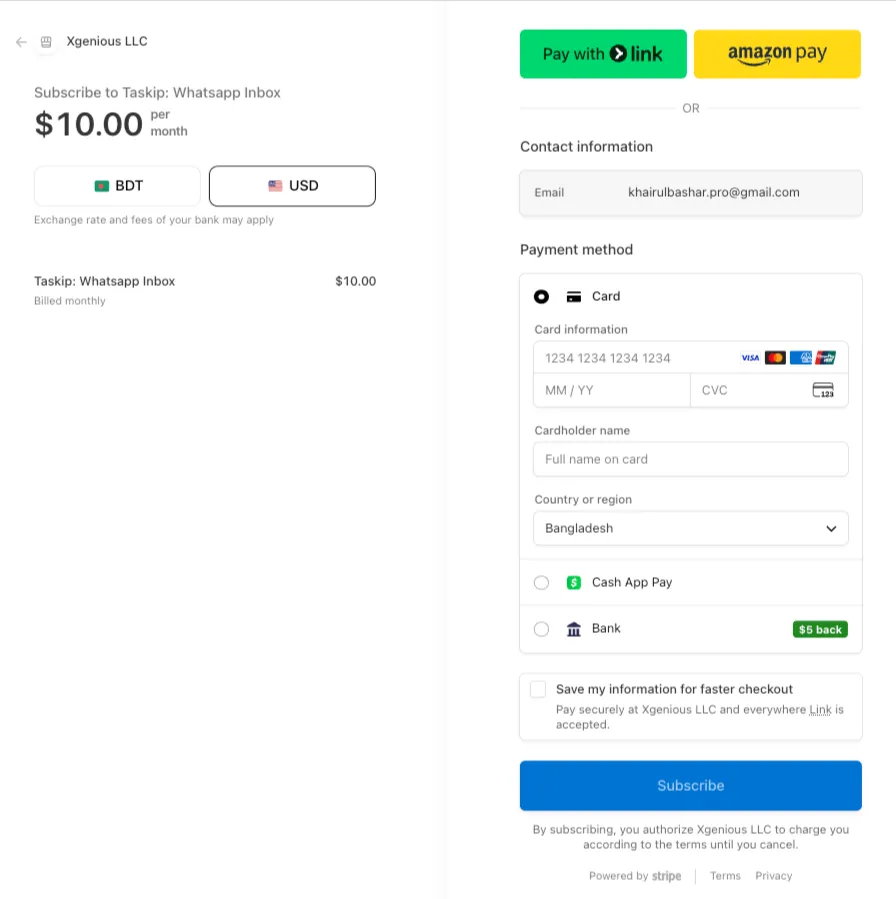
Task: Open the Country or region dropdown
Action: (x=691, y=528)
